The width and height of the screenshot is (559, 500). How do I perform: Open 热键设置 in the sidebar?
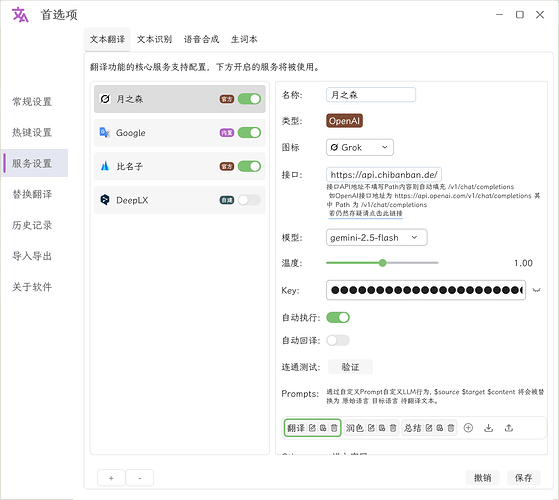32,133
